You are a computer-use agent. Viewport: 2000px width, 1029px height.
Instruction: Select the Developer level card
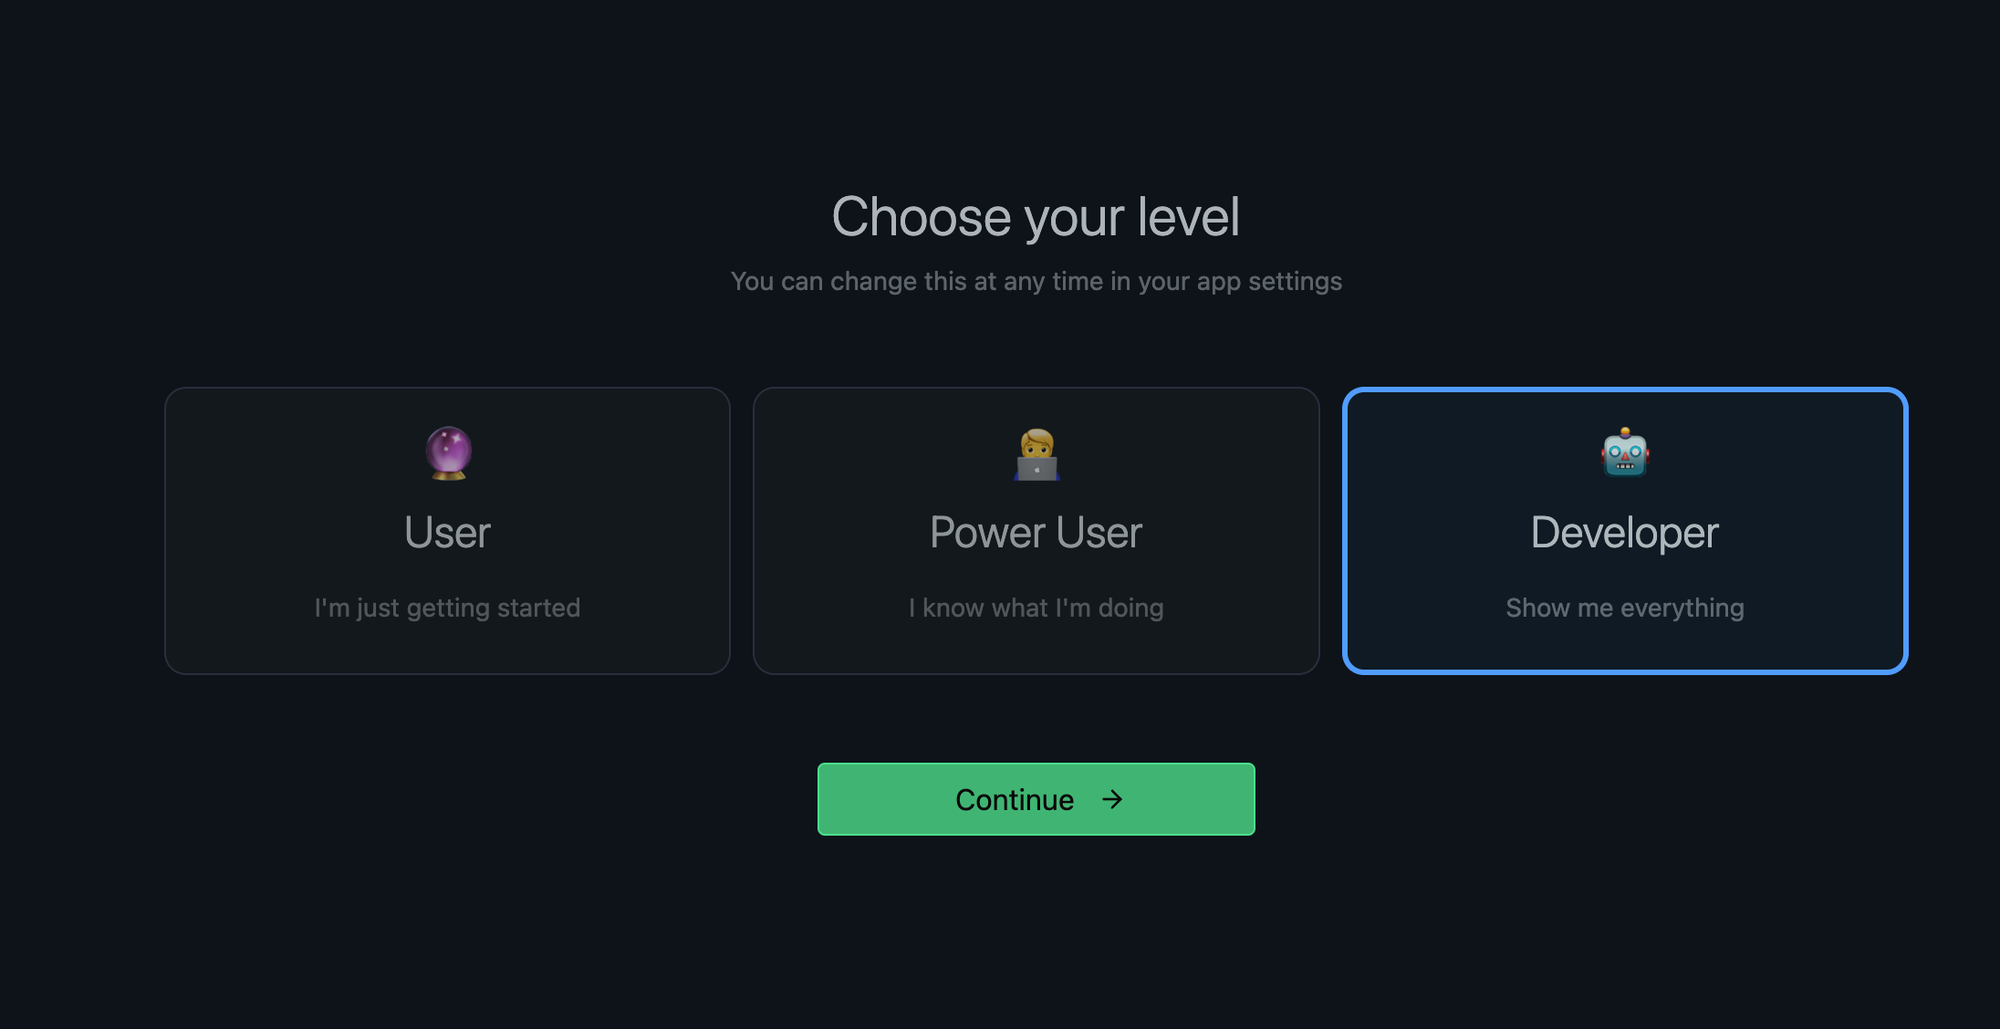coord(1625,531)
